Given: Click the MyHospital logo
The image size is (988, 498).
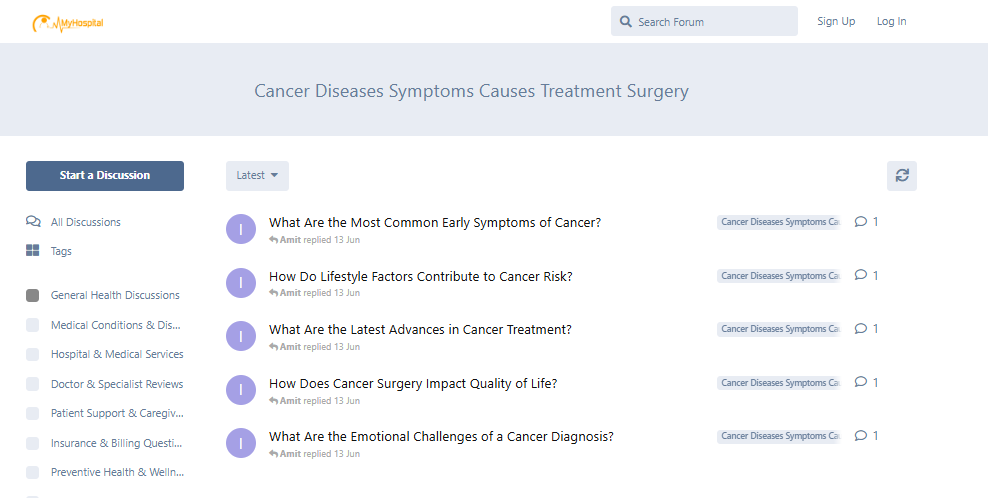Looking at the screenshot, I should [67, 23].
